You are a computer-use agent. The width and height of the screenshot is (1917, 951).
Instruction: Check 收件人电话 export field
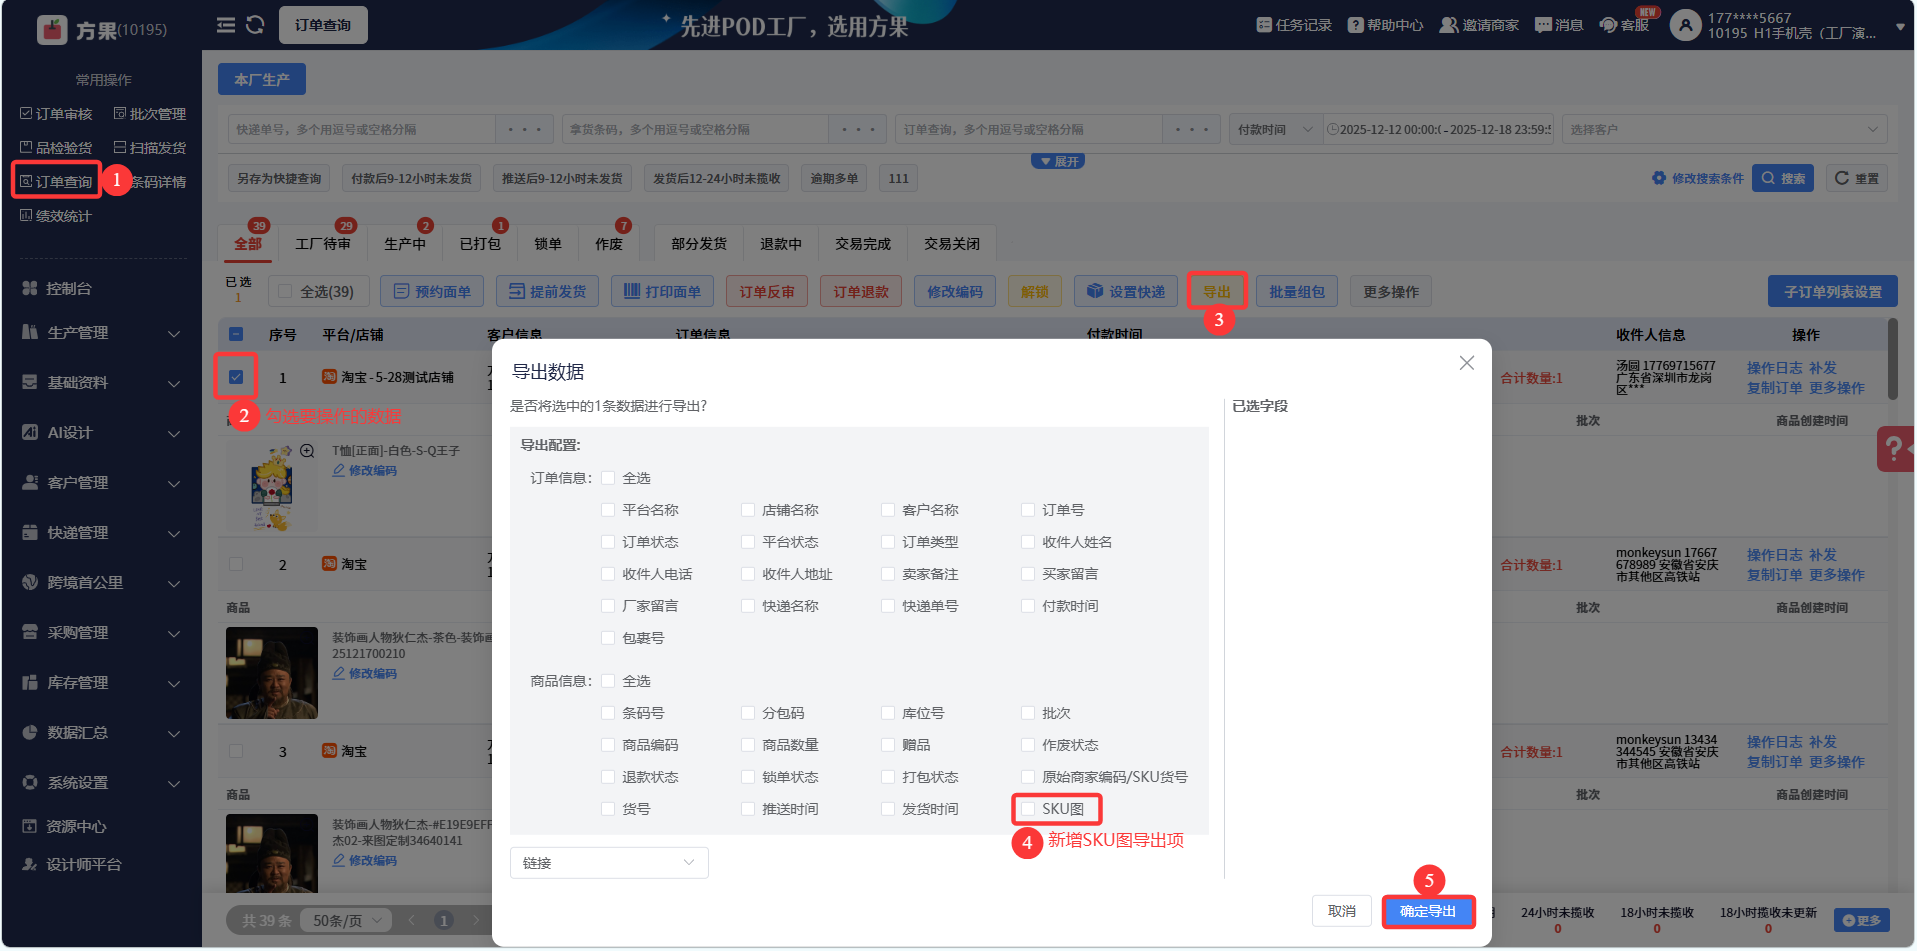[x=608, y=574]
